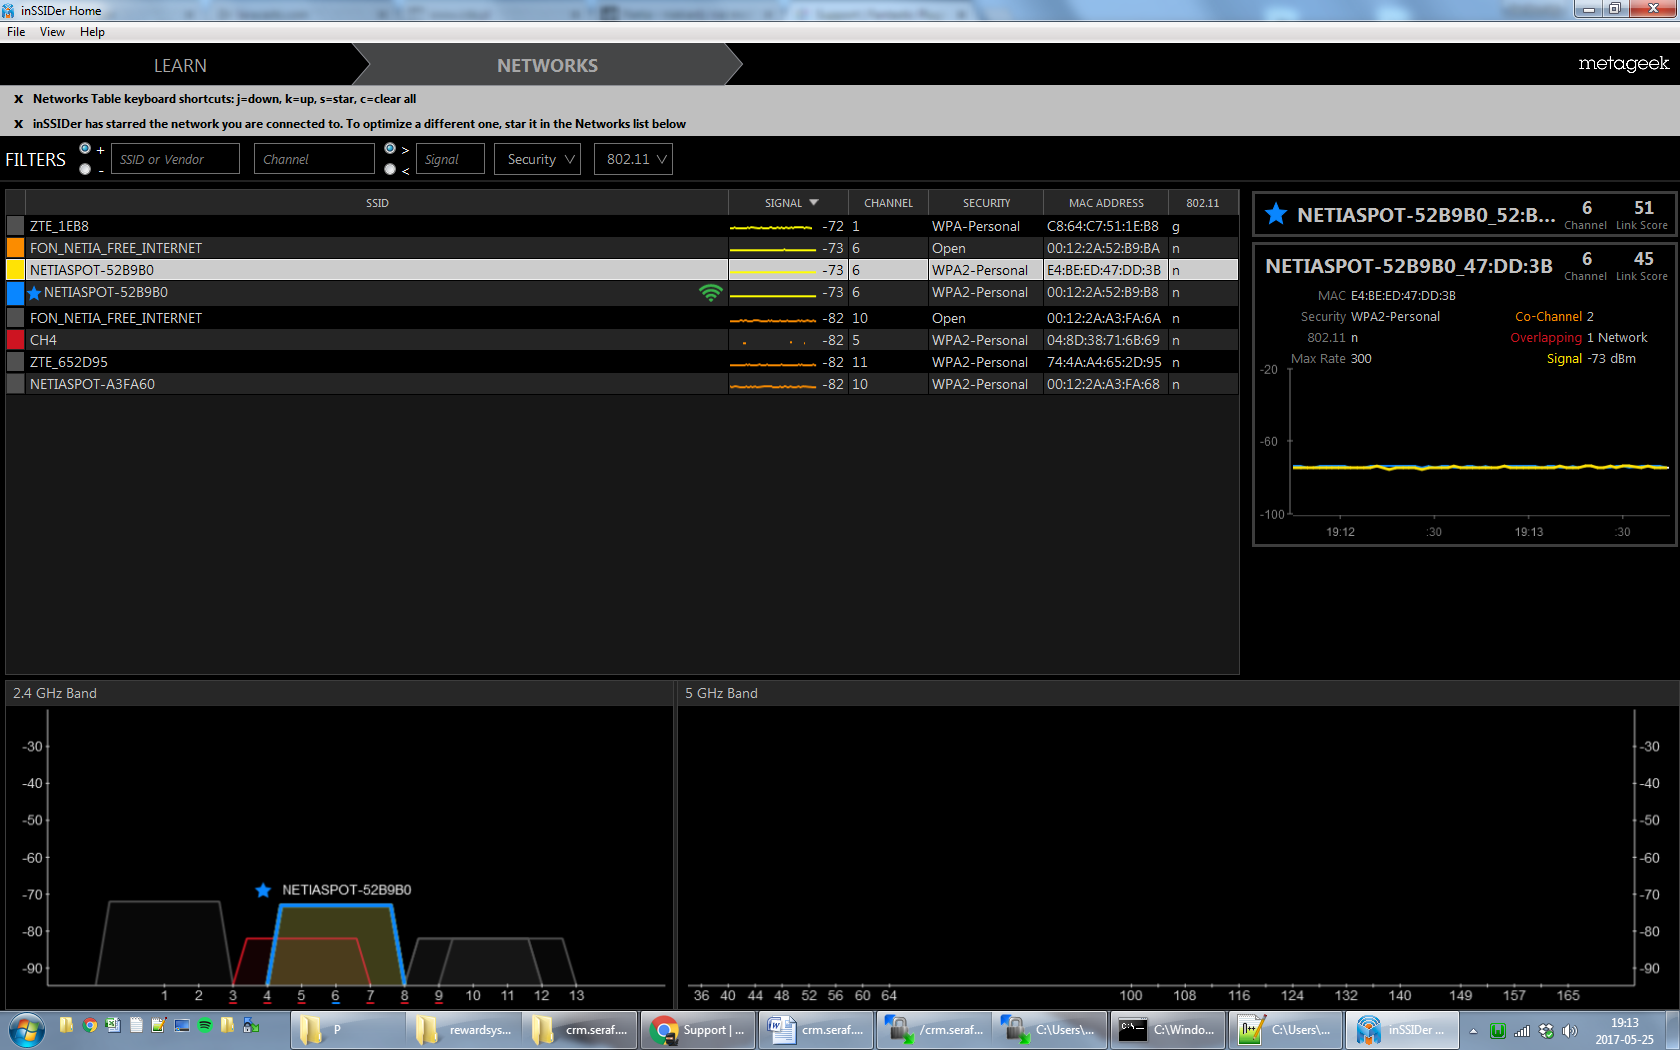Image resolution: width=1680 pixels, height=1050 pixels.
Task: Launch Excel from quick launch bar
Action: 113,1025
